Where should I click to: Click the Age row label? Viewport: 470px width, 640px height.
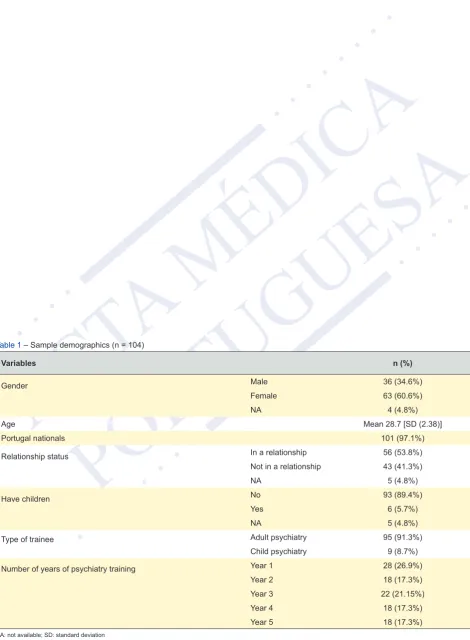point(8,424)
